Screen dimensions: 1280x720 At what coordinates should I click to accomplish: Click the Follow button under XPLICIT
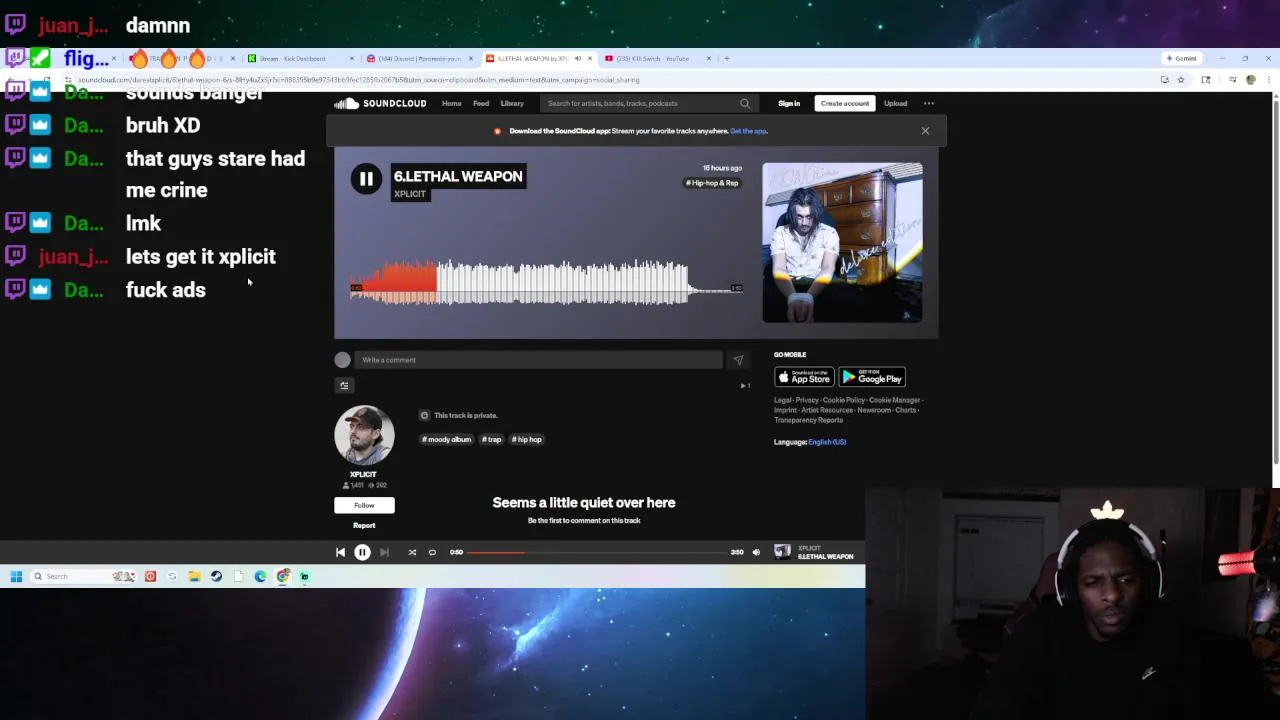[364, 505]
